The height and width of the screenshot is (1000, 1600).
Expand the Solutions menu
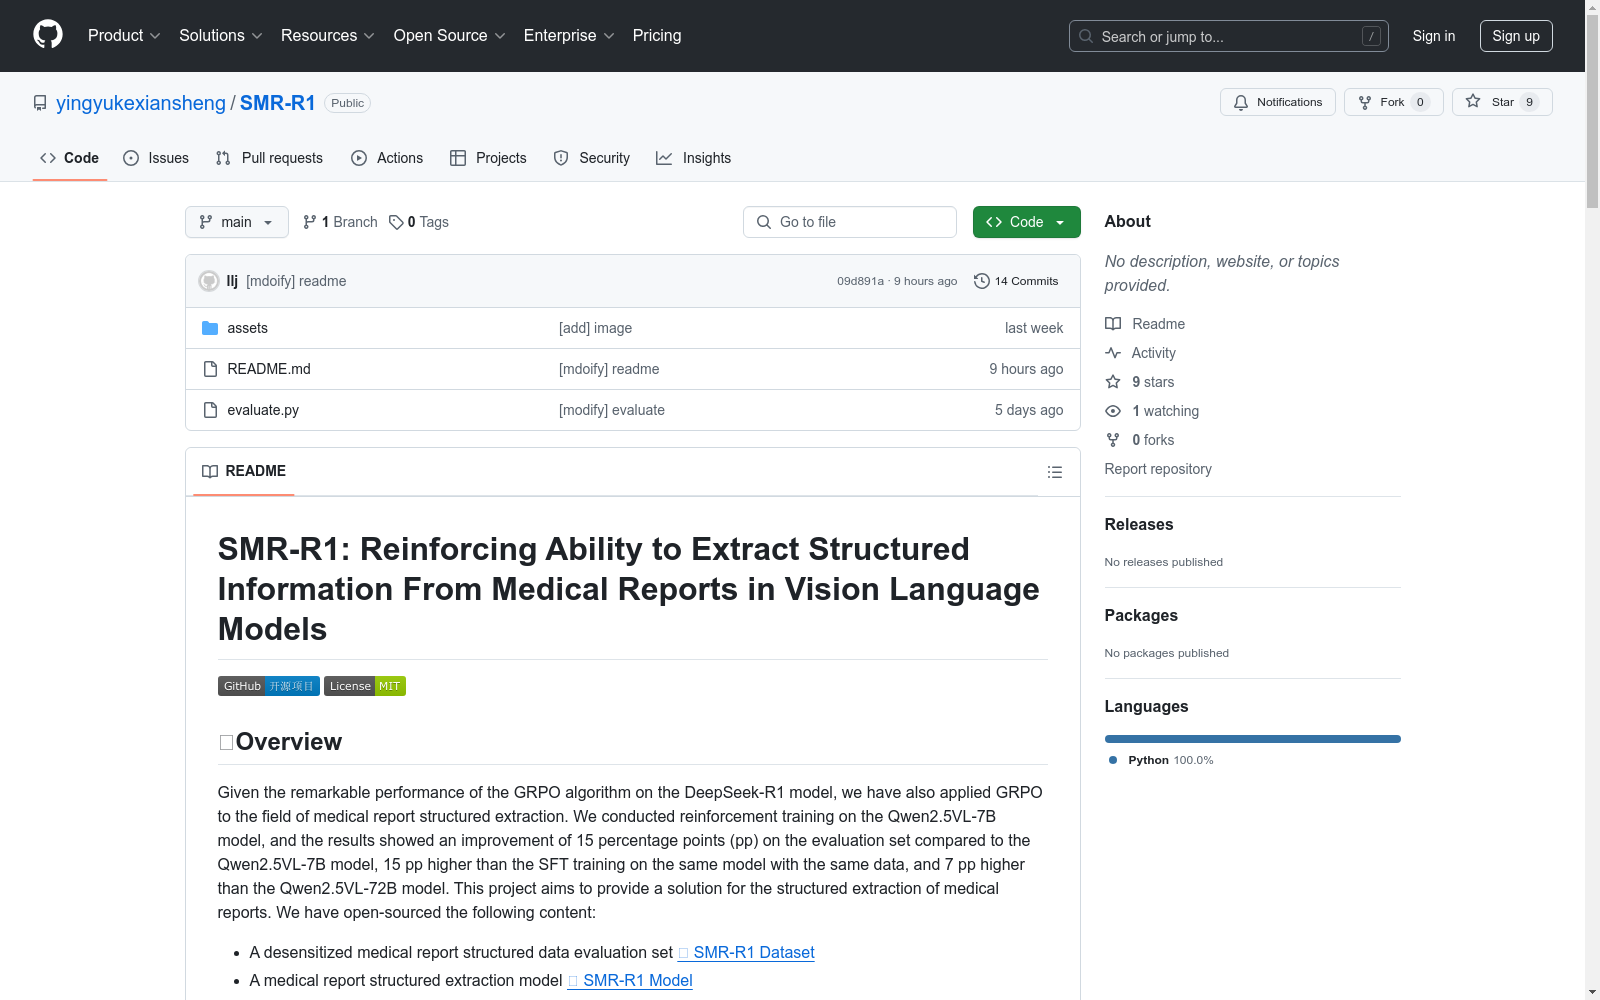[221, 36]
